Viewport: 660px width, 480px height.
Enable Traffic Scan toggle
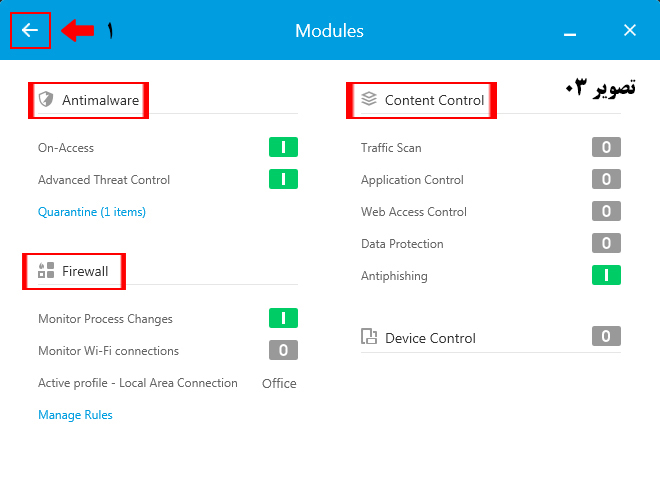tap(606, 148)
